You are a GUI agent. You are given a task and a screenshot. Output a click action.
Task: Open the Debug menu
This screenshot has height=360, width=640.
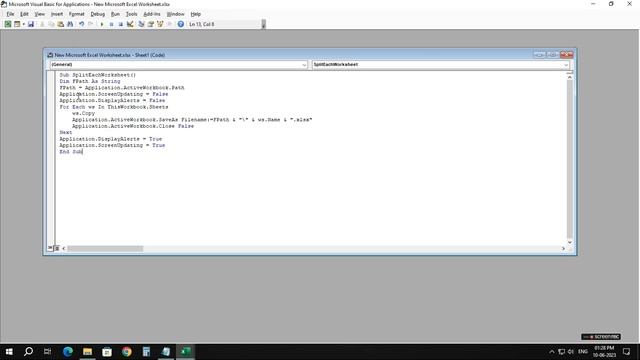98,14
